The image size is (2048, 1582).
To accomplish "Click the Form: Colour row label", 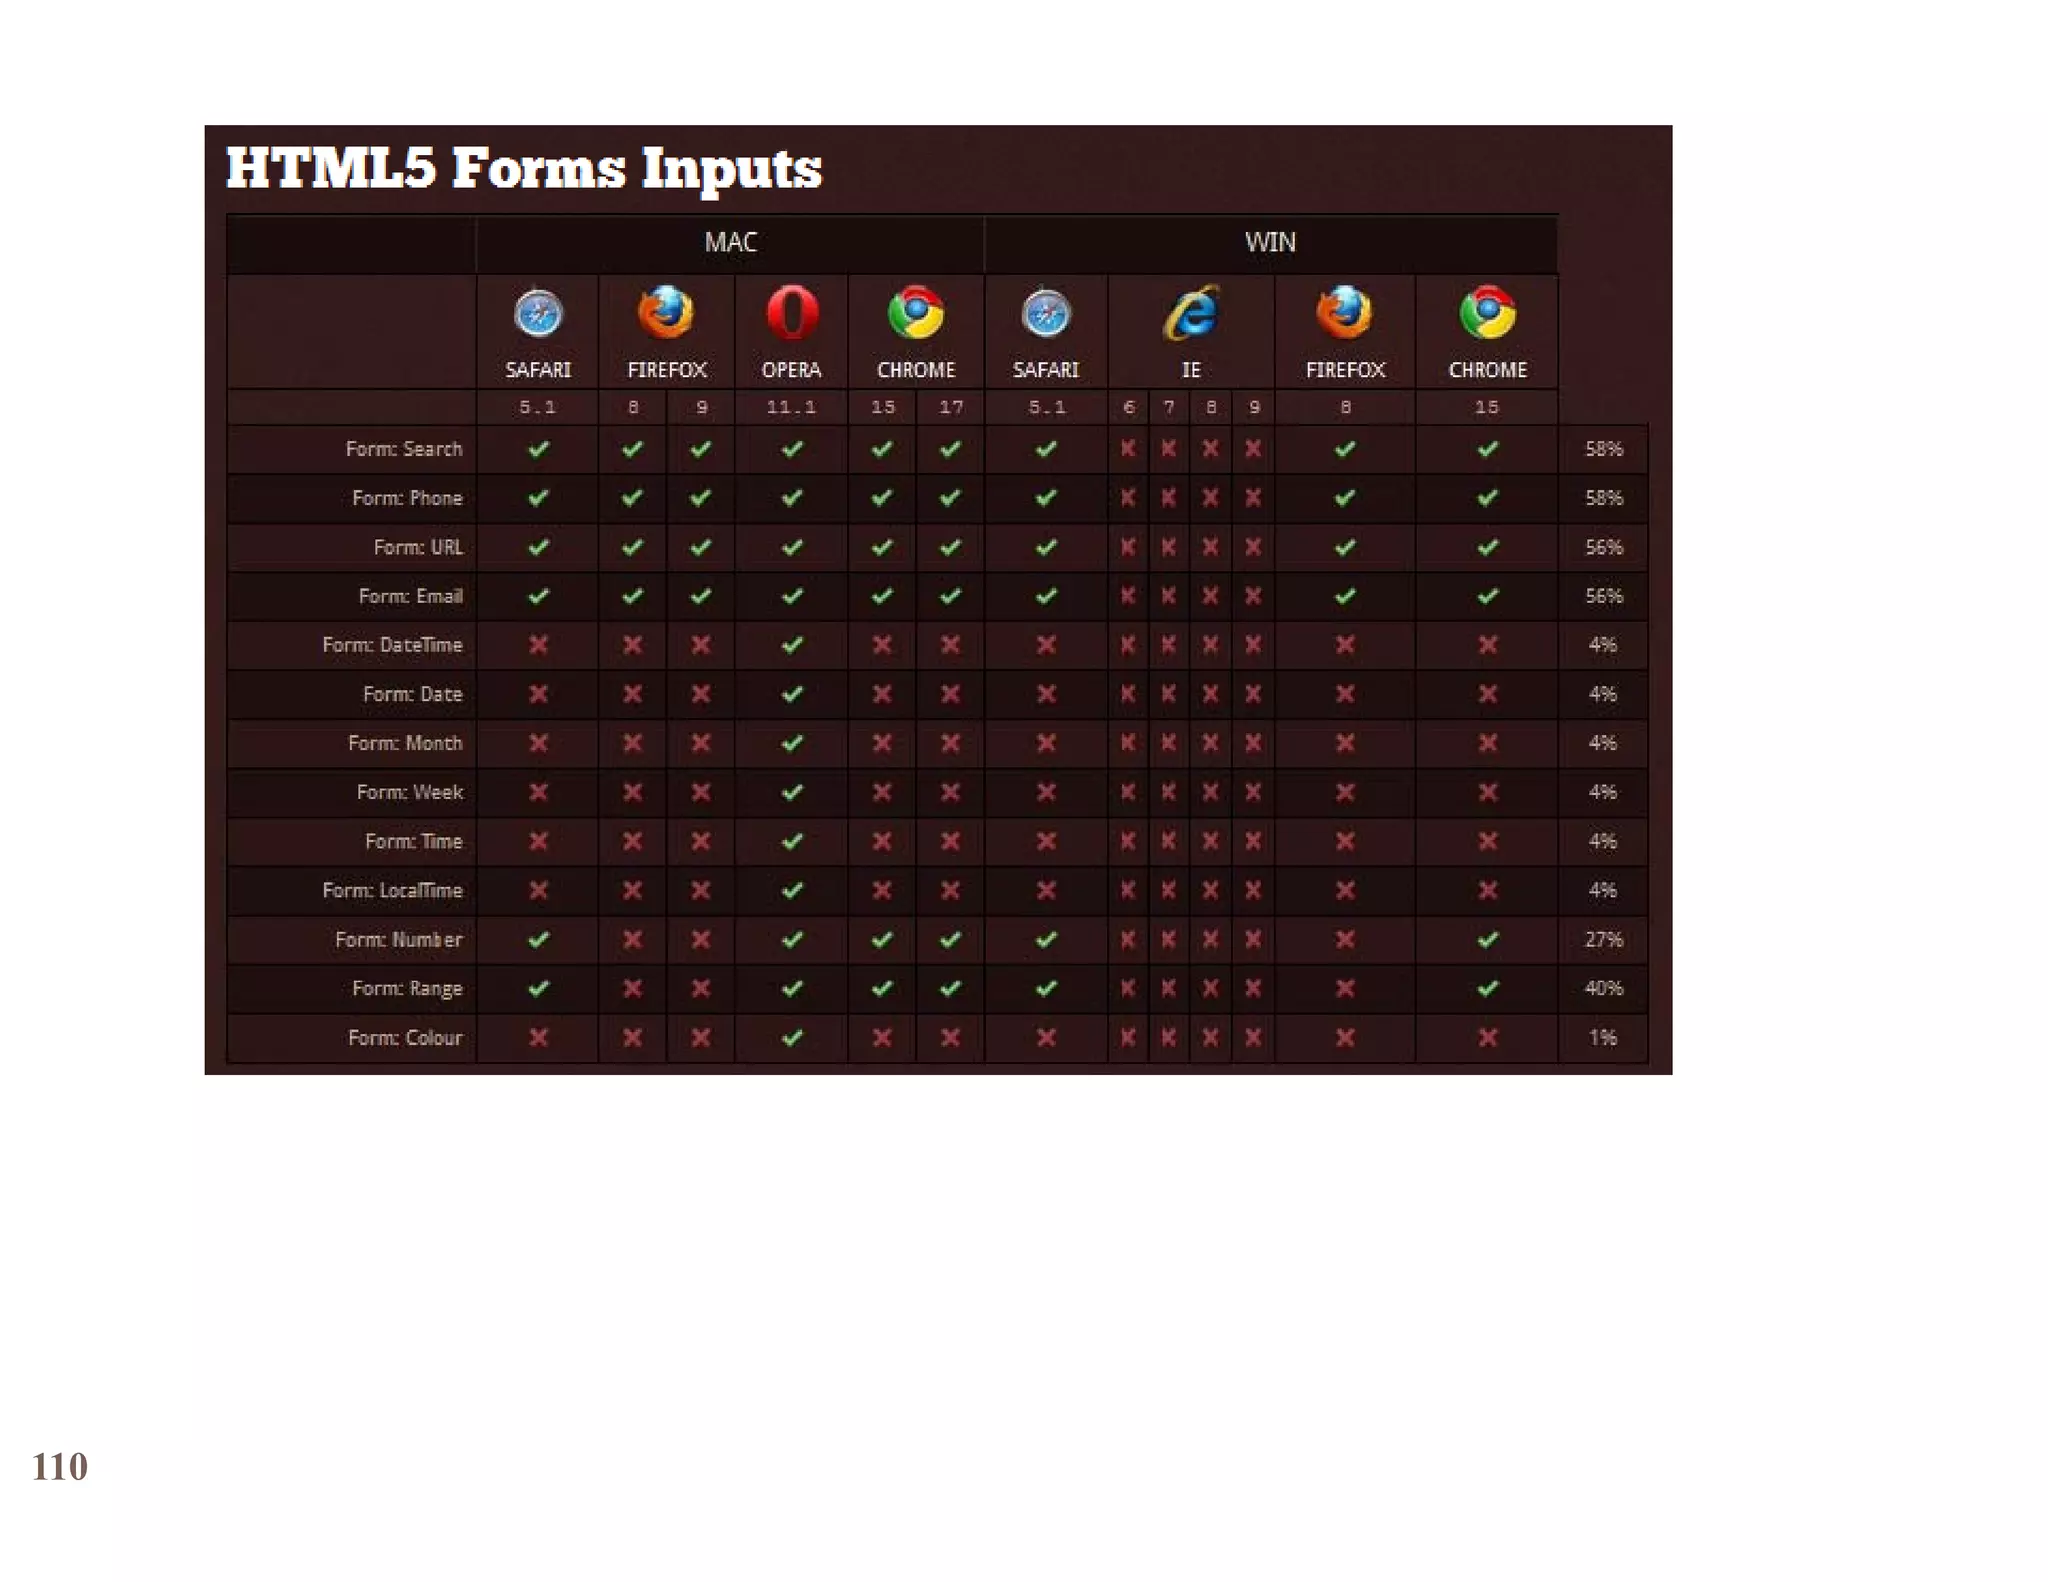I will [405, 1038].
